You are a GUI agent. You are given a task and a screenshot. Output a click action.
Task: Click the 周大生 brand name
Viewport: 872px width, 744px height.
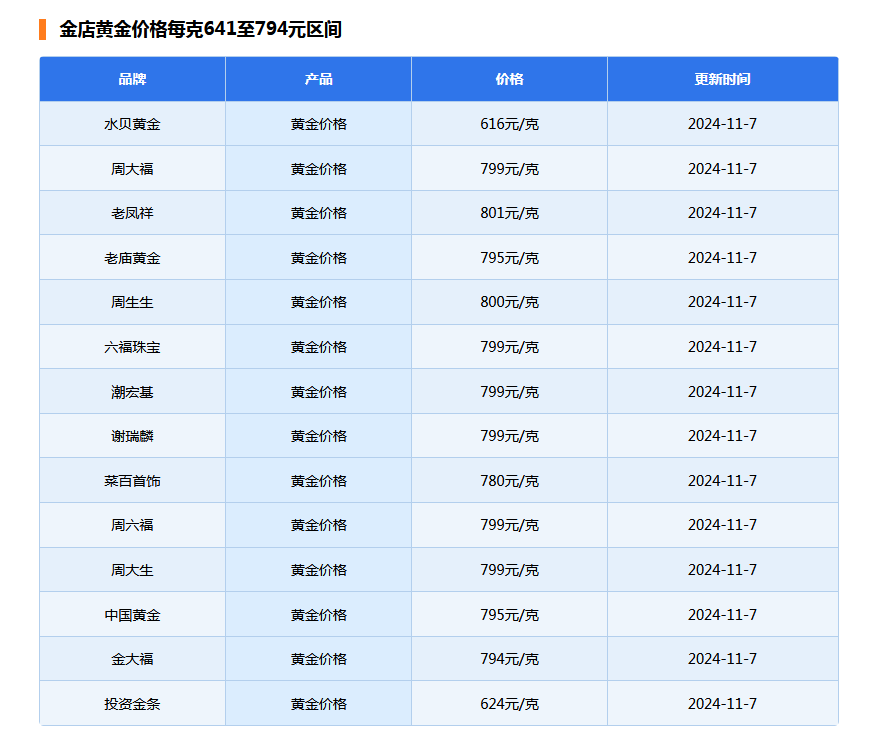(132, 569)
